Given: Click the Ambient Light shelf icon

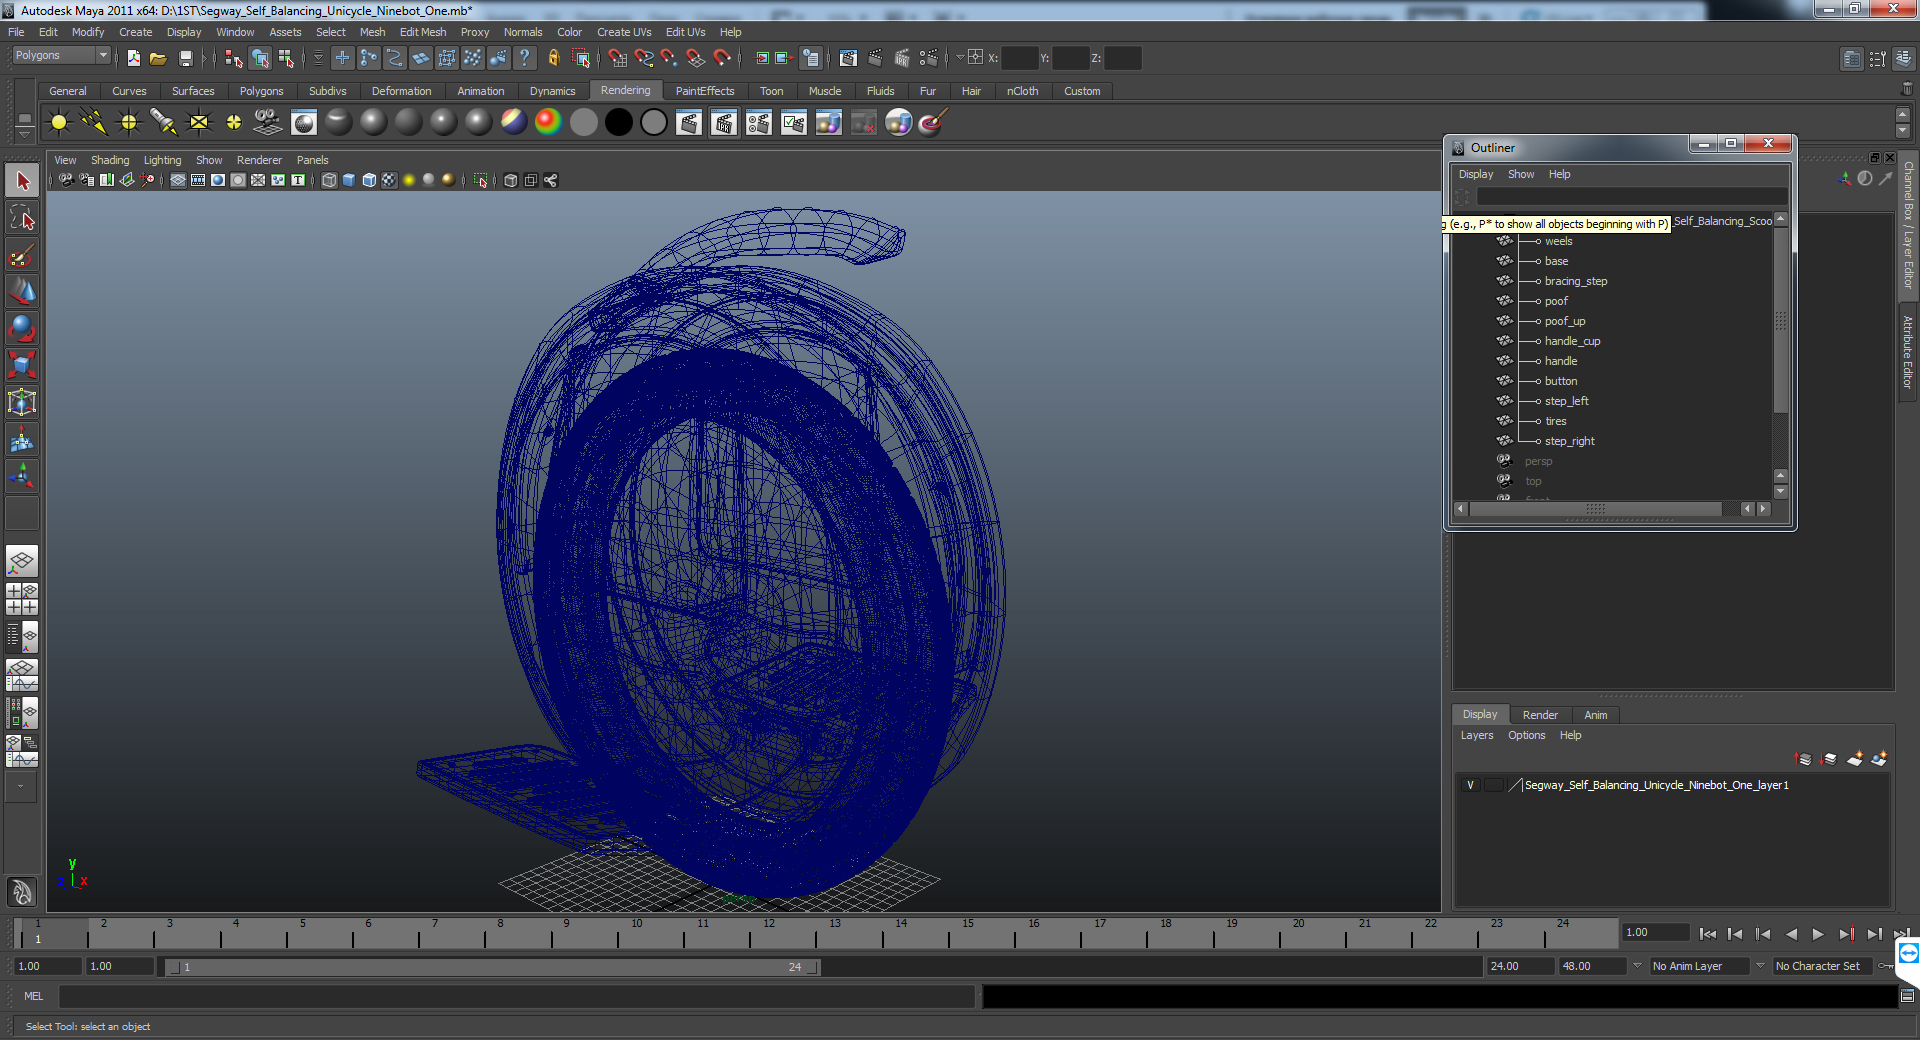Looking at the screenshot, I should pyautogui.click(x=59, y=123).
